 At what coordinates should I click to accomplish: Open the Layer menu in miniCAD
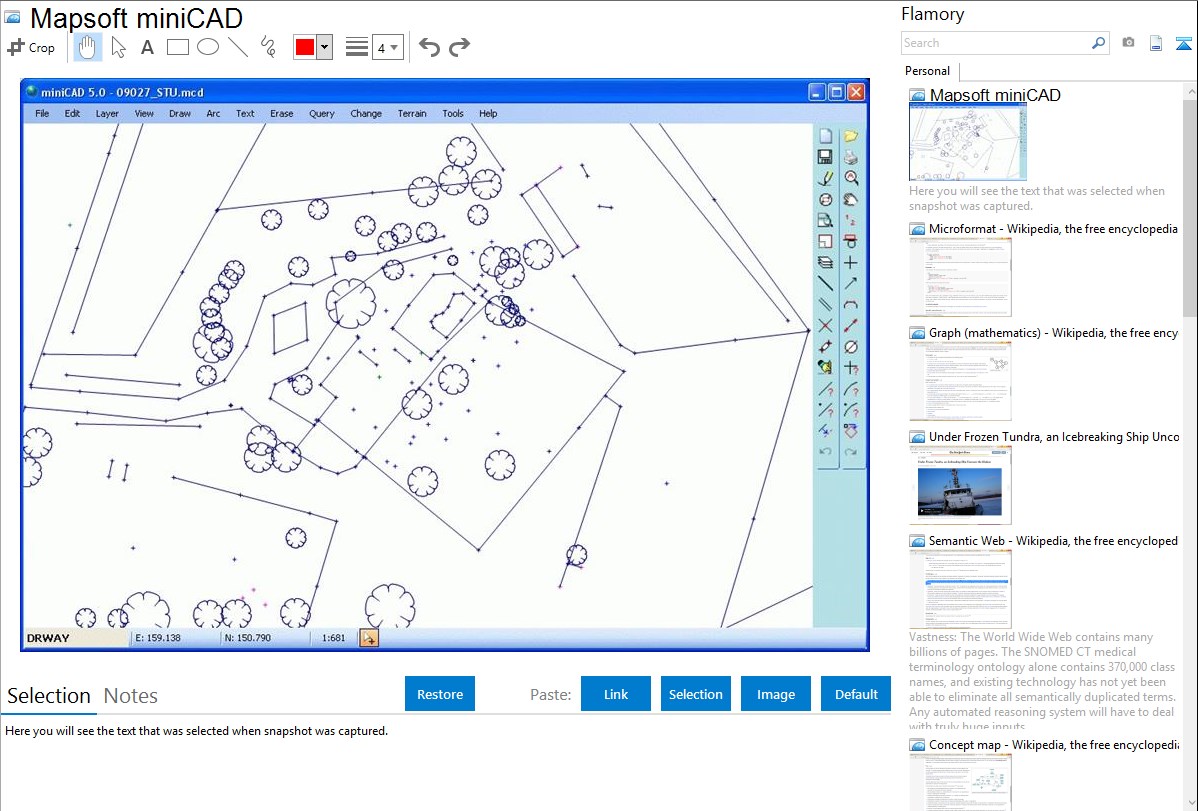107,113
